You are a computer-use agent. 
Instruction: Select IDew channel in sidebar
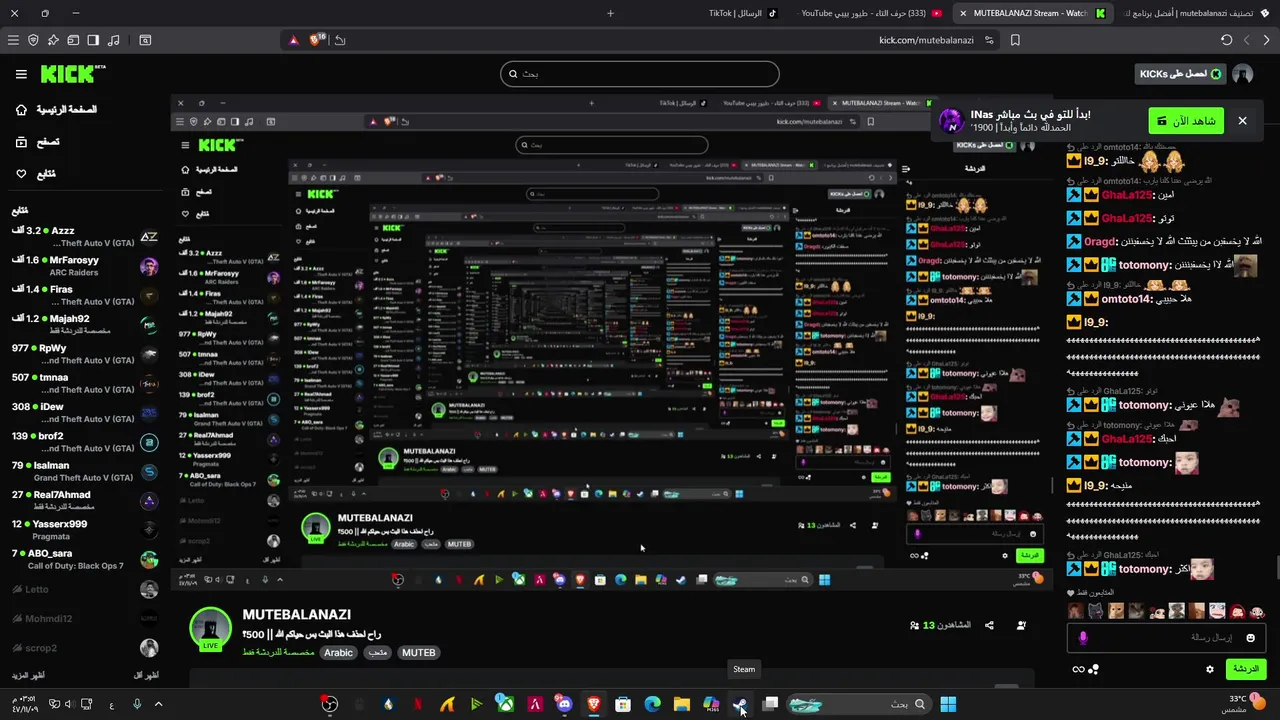(x=85, y=413)
